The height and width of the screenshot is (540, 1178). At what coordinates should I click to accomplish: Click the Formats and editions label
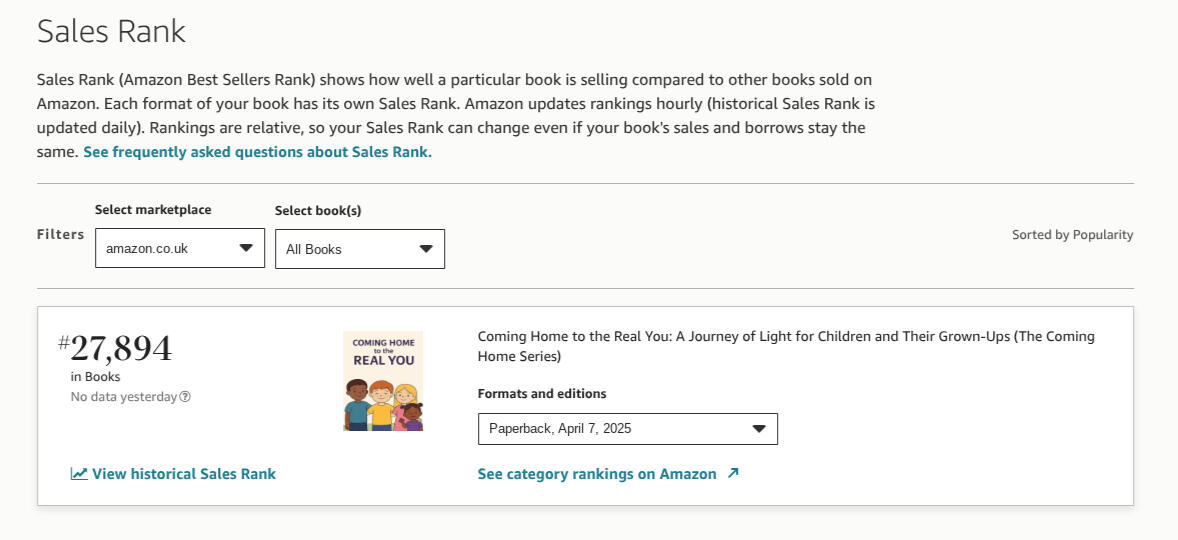[x=542, y=394]
